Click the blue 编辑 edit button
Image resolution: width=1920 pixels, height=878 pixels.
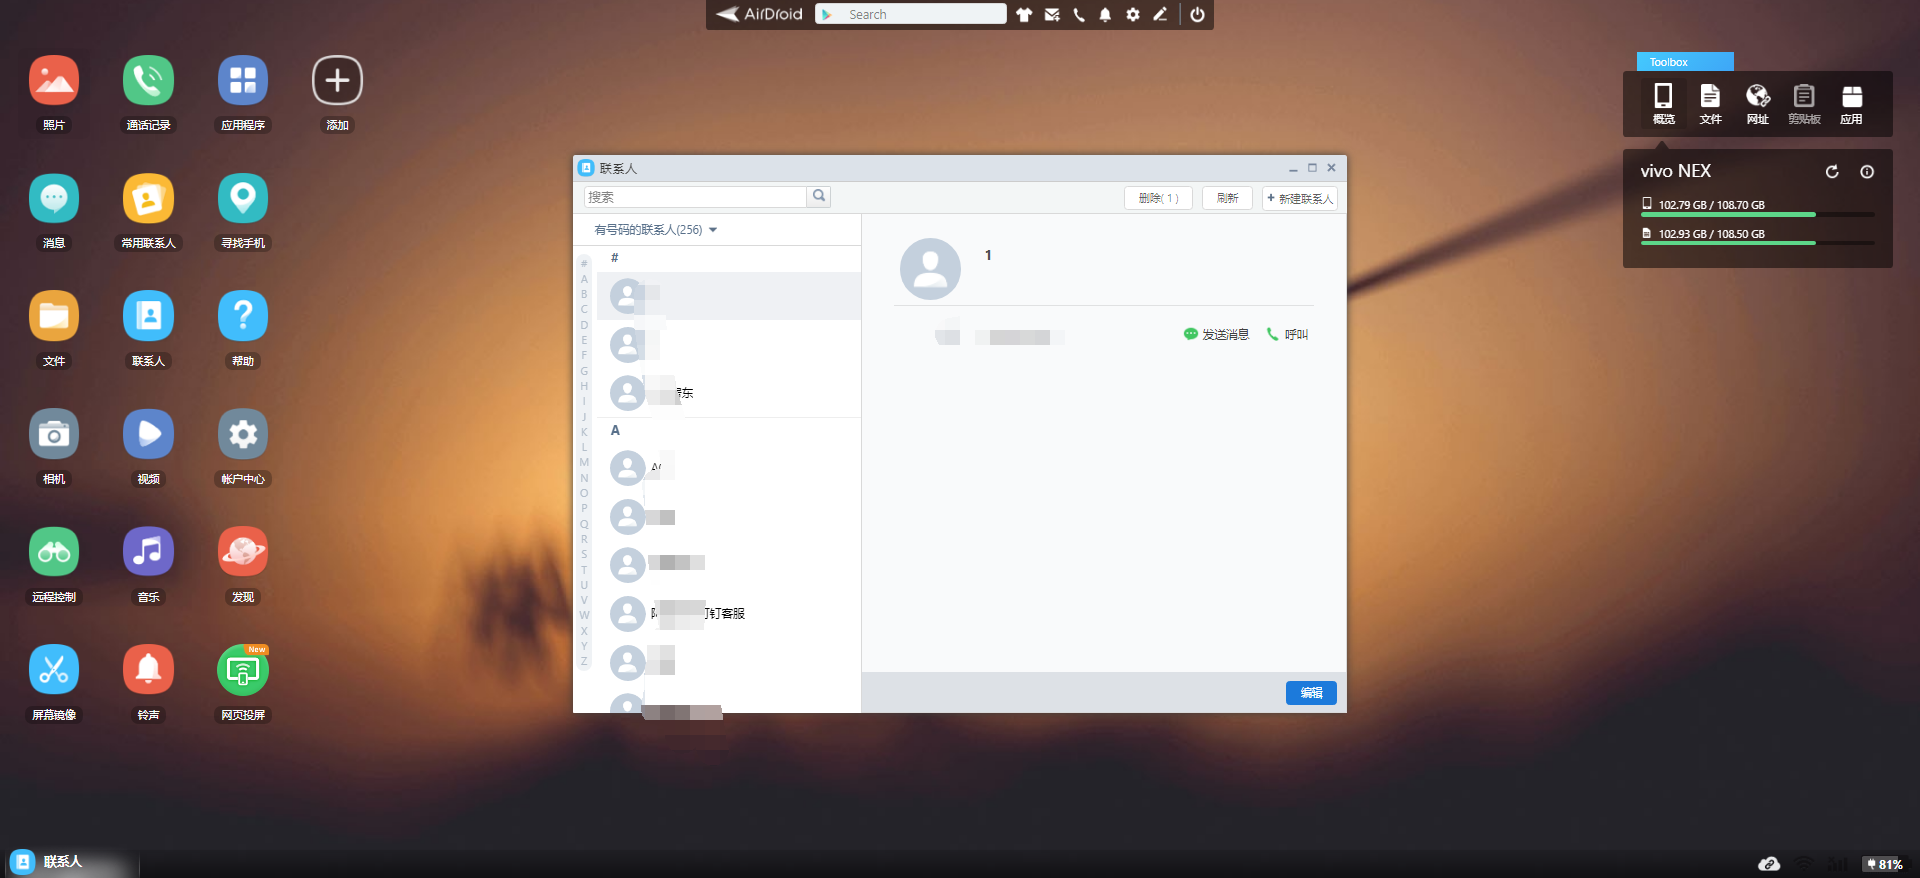(x=1311, y=693)
